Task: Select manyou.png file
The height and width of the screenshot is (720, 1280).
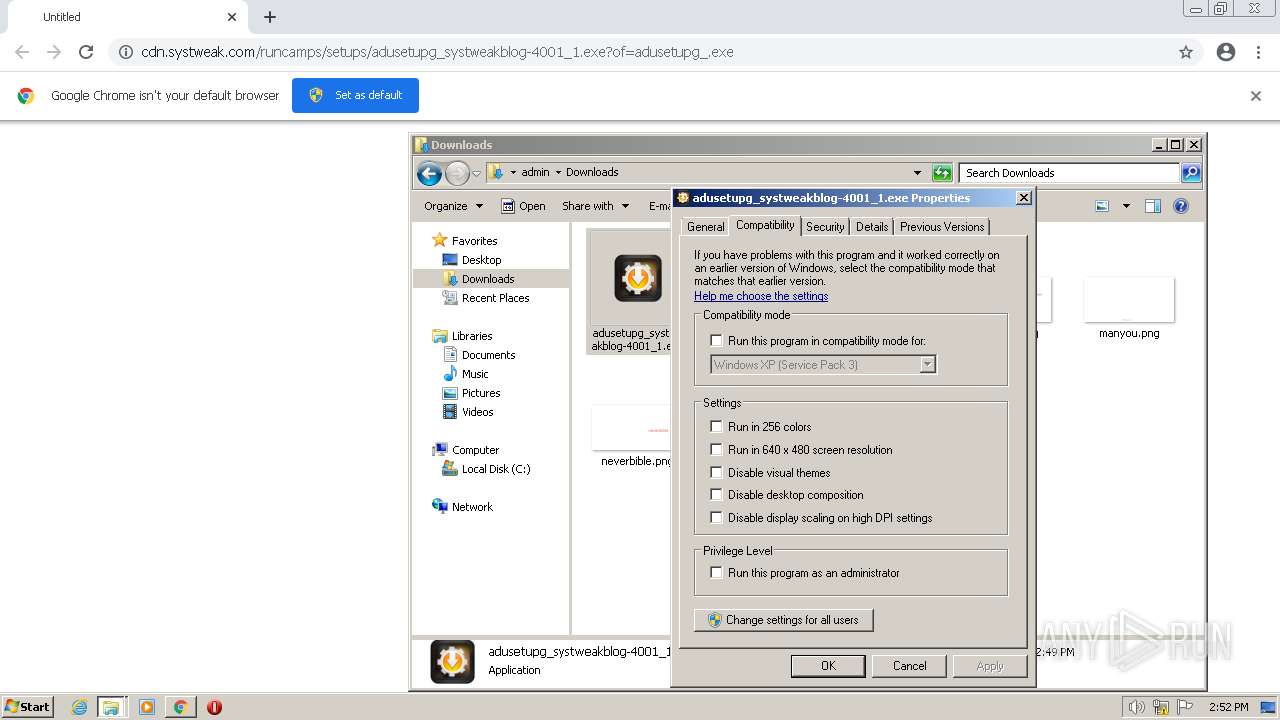Action: 1129,310
